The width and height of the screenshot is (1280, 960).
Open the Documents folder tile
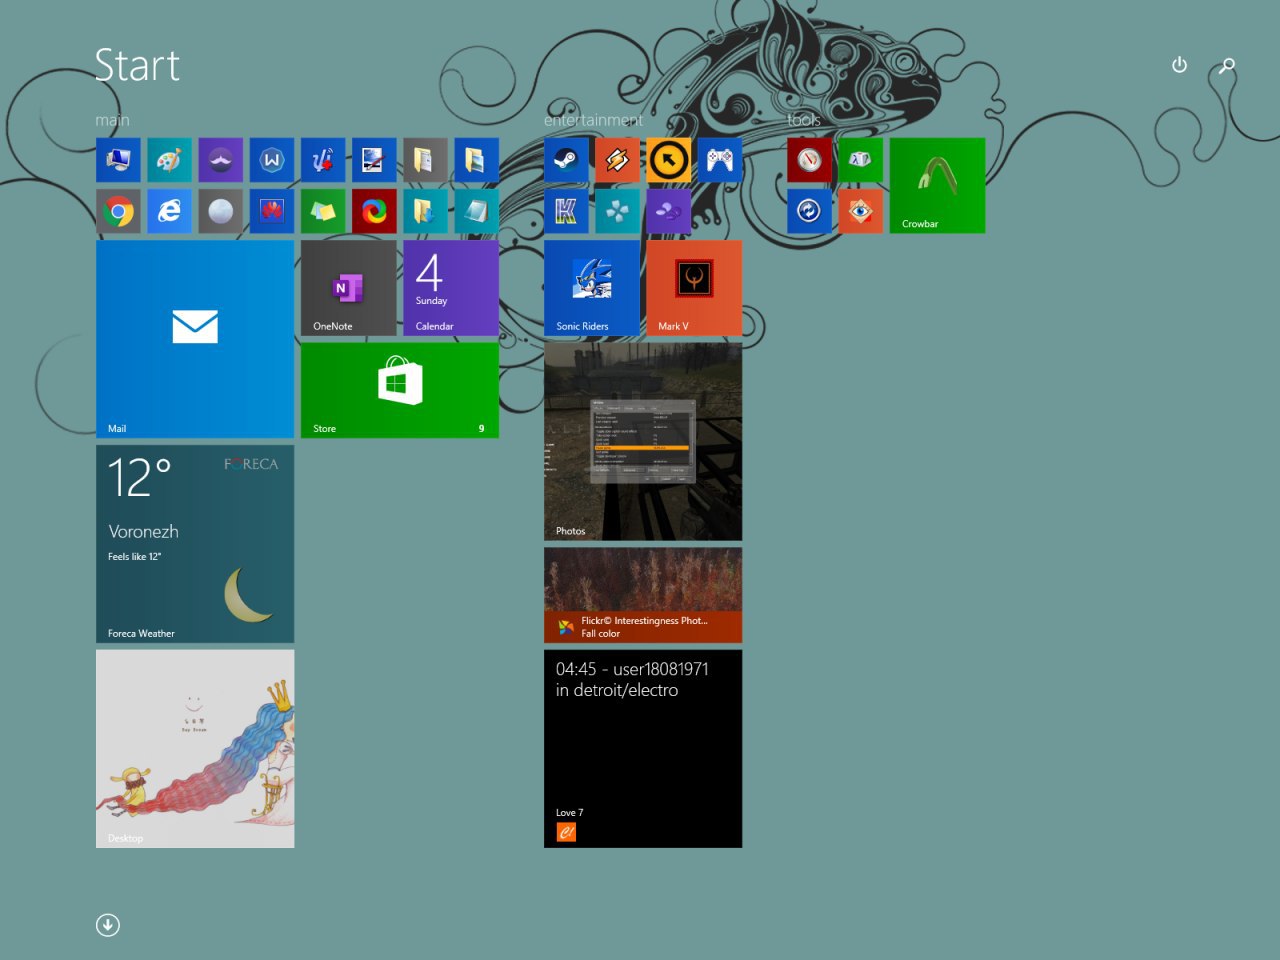[x=425, y=160]
